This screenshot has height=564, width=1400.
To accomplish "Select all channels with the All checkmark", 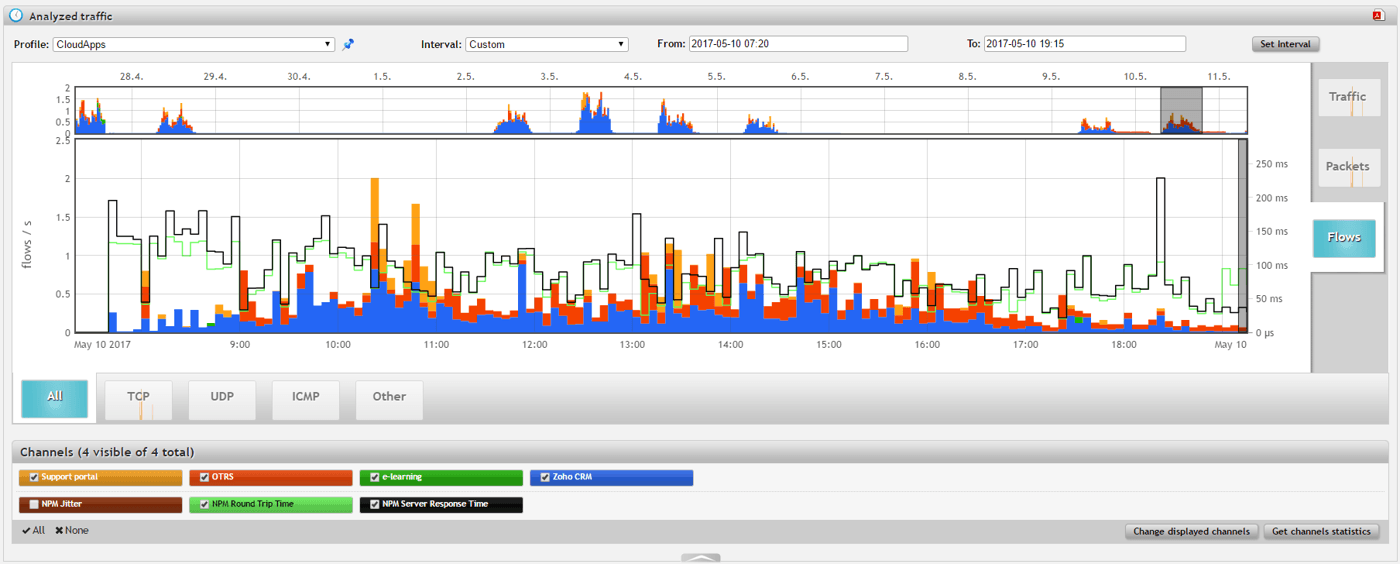I will point(33,531).
